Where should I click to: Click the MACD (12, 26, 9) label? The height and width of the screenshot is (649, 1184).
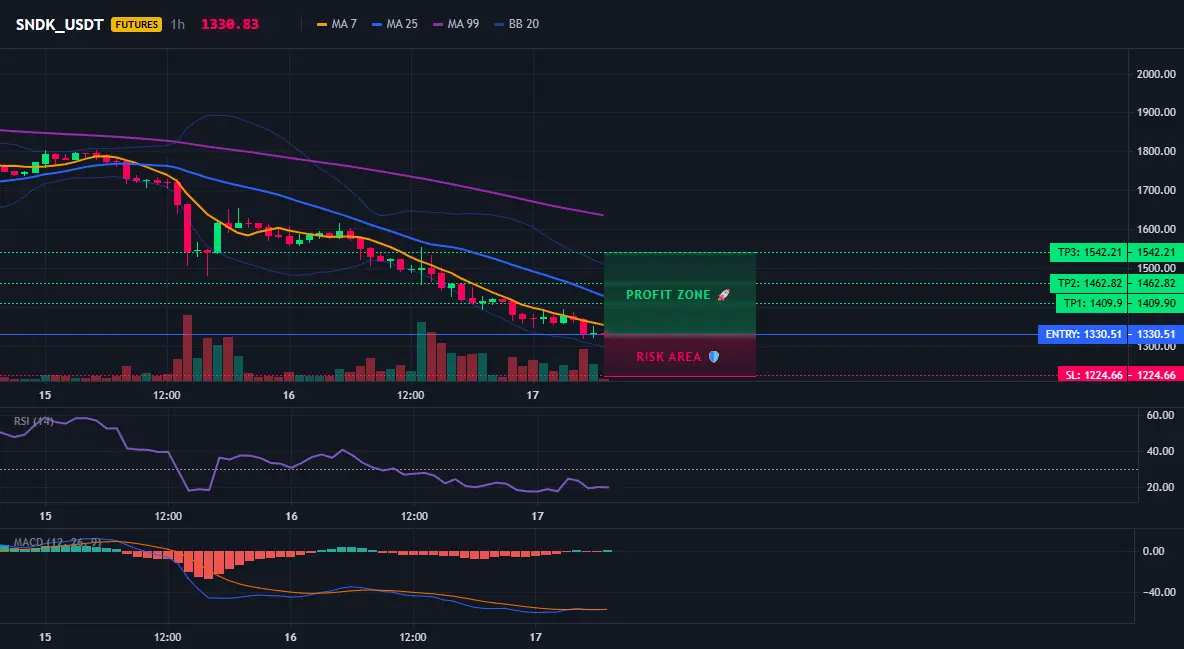[x=57, y=542]
